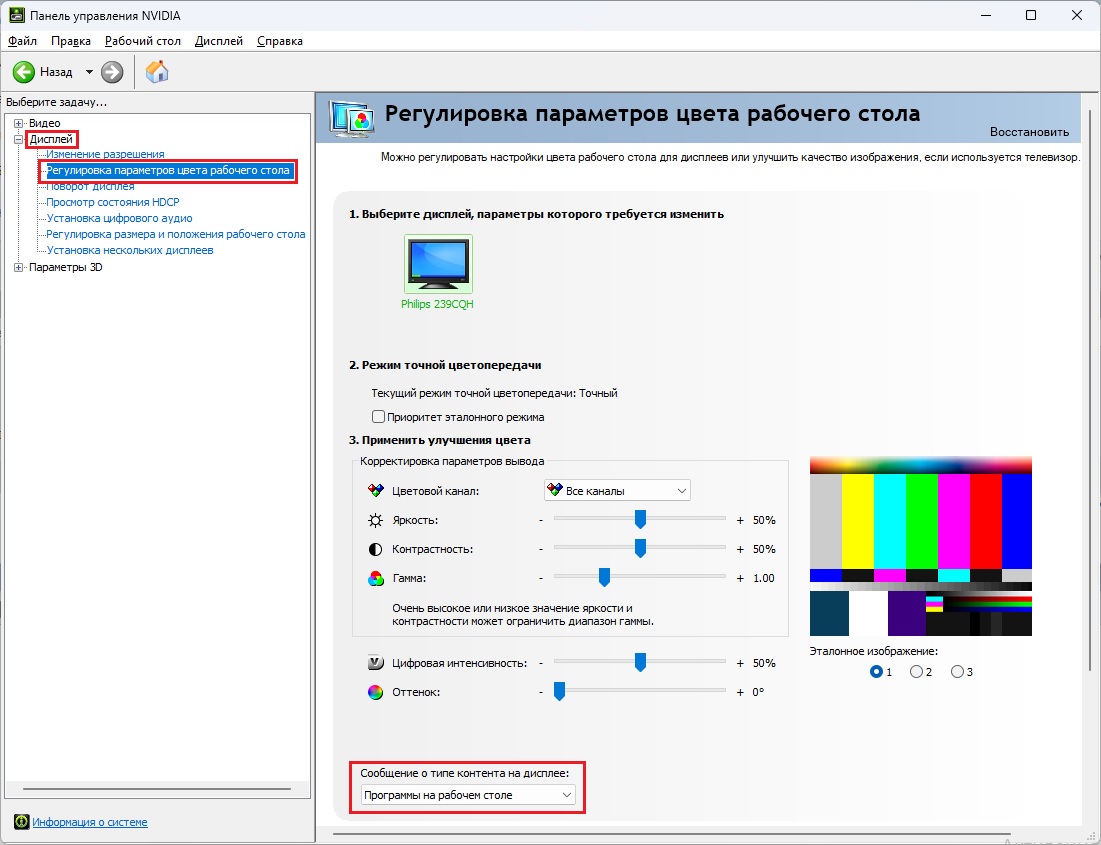This screenshot has height=845, width=1101.
Task: Open the Back history dropdown arrow
Action: 89,72
